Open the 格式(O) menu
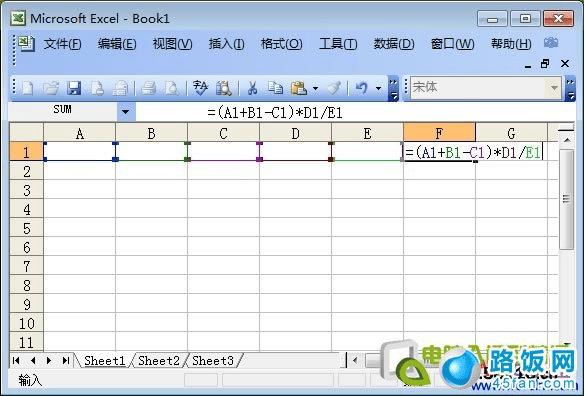Image resolution: width=584 pixels, height=396 pixels. (x=282, y=44)
